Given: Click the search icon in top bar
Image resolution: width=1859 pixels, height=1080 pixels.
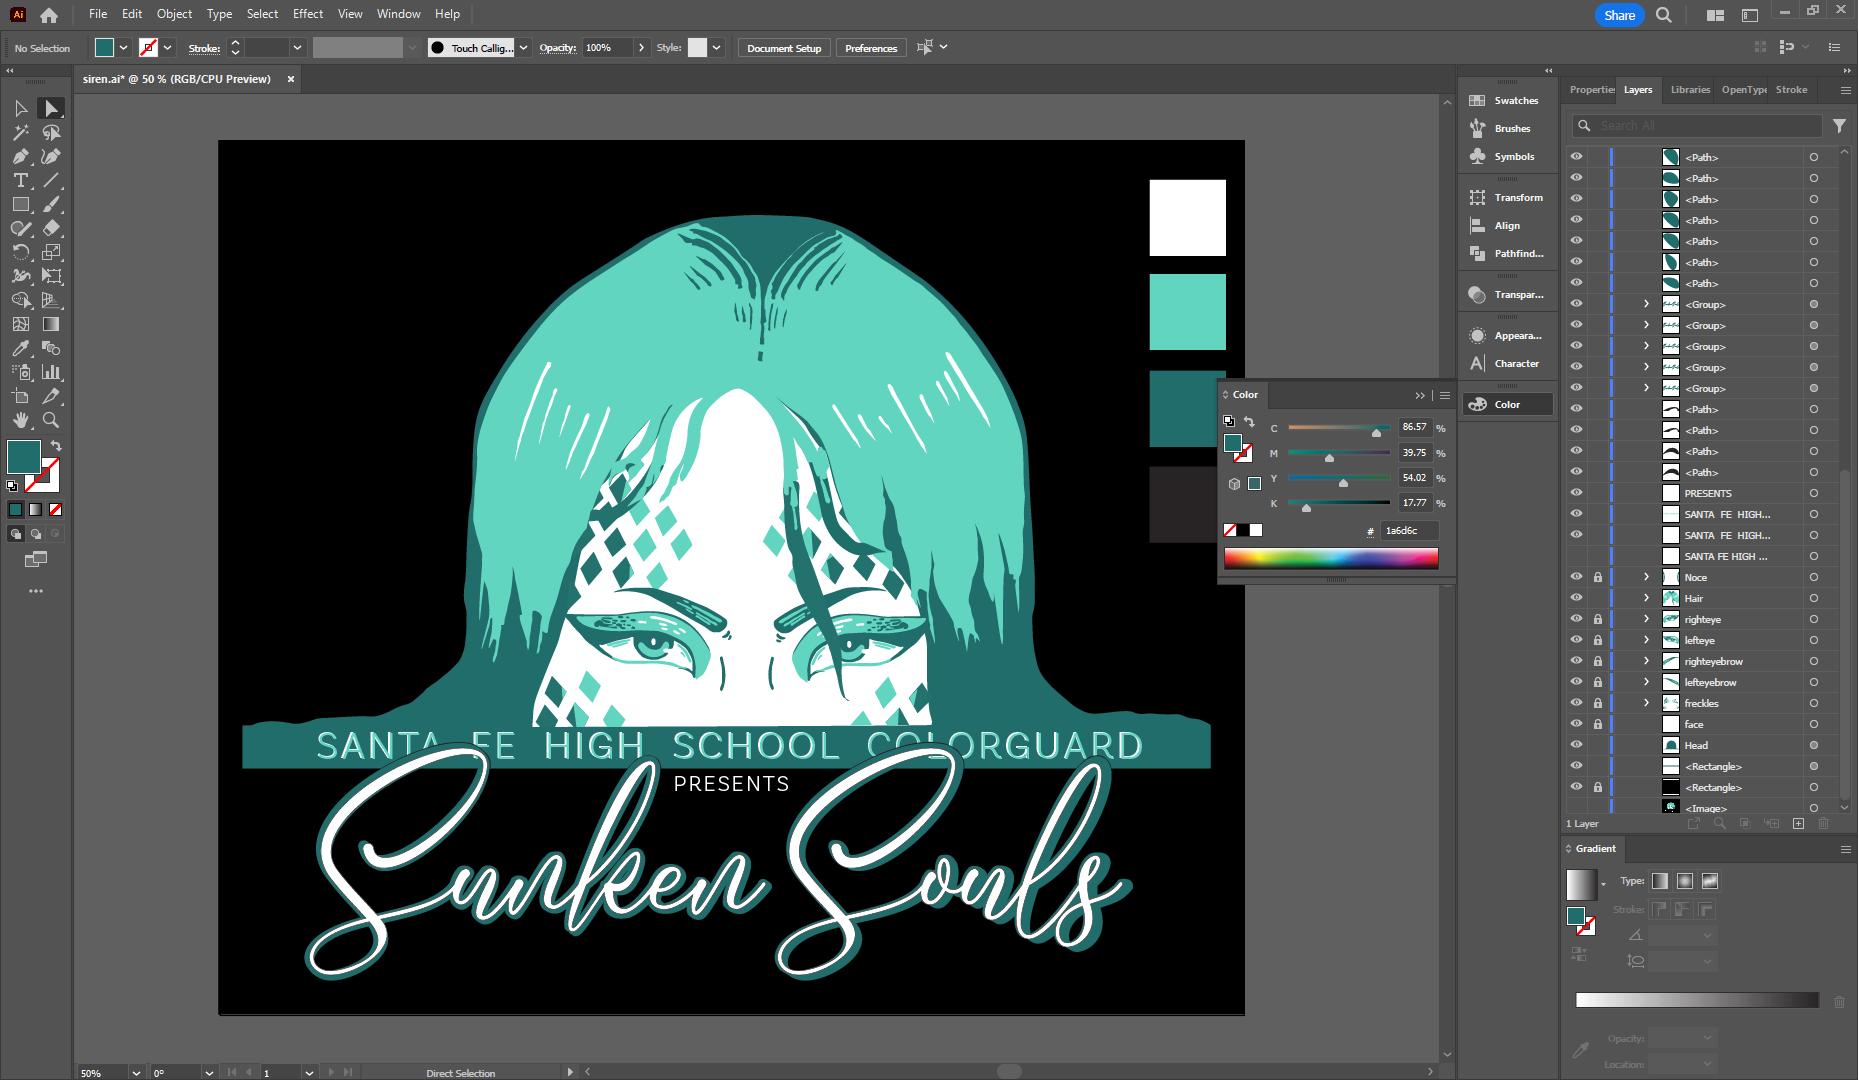Looking at the screenshot, I should pyautogui.click(x=1664, y=15).
